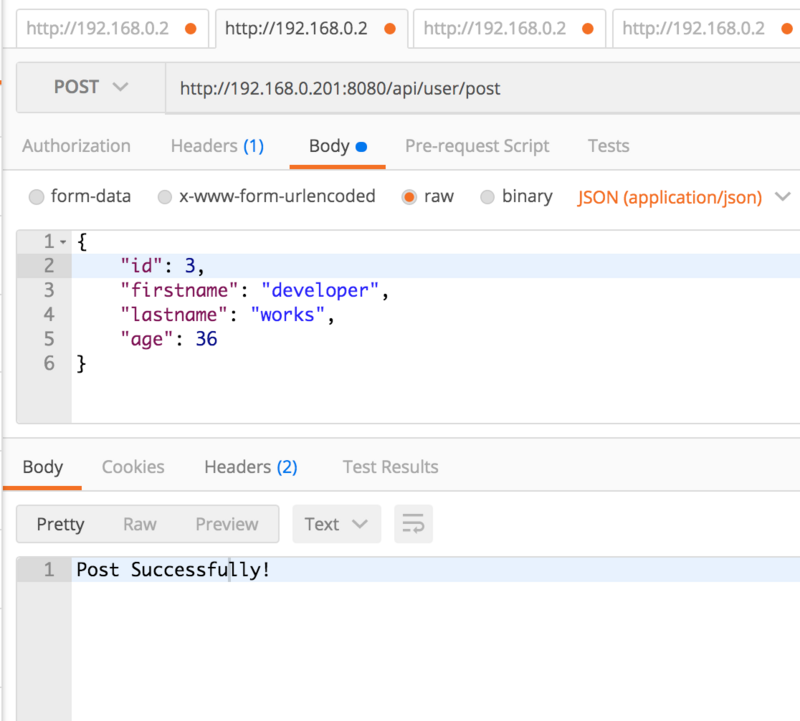Select the raw body option

(x=409, y=197)
